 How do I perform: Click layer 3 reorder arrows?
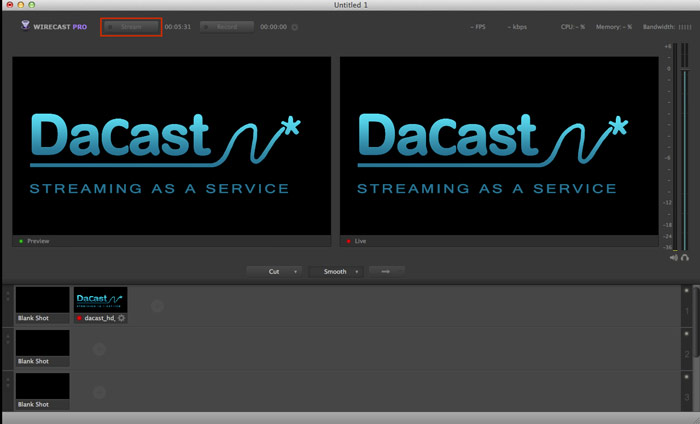[x=8, y=382]
